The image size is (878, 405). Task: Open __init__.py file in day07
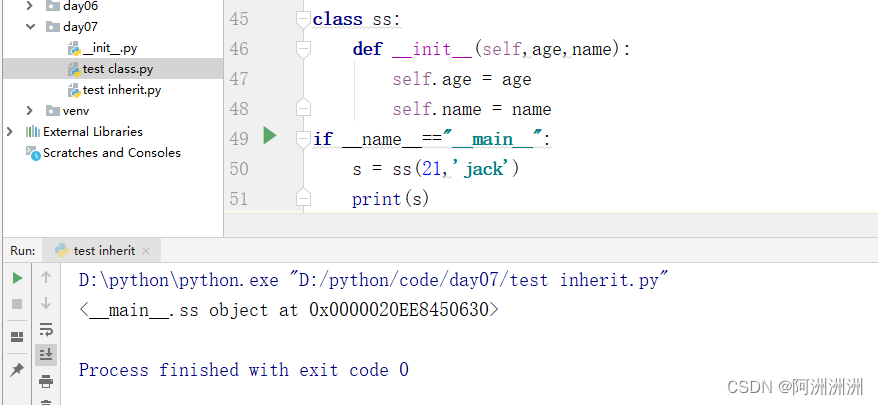click(x=111, y=48)
